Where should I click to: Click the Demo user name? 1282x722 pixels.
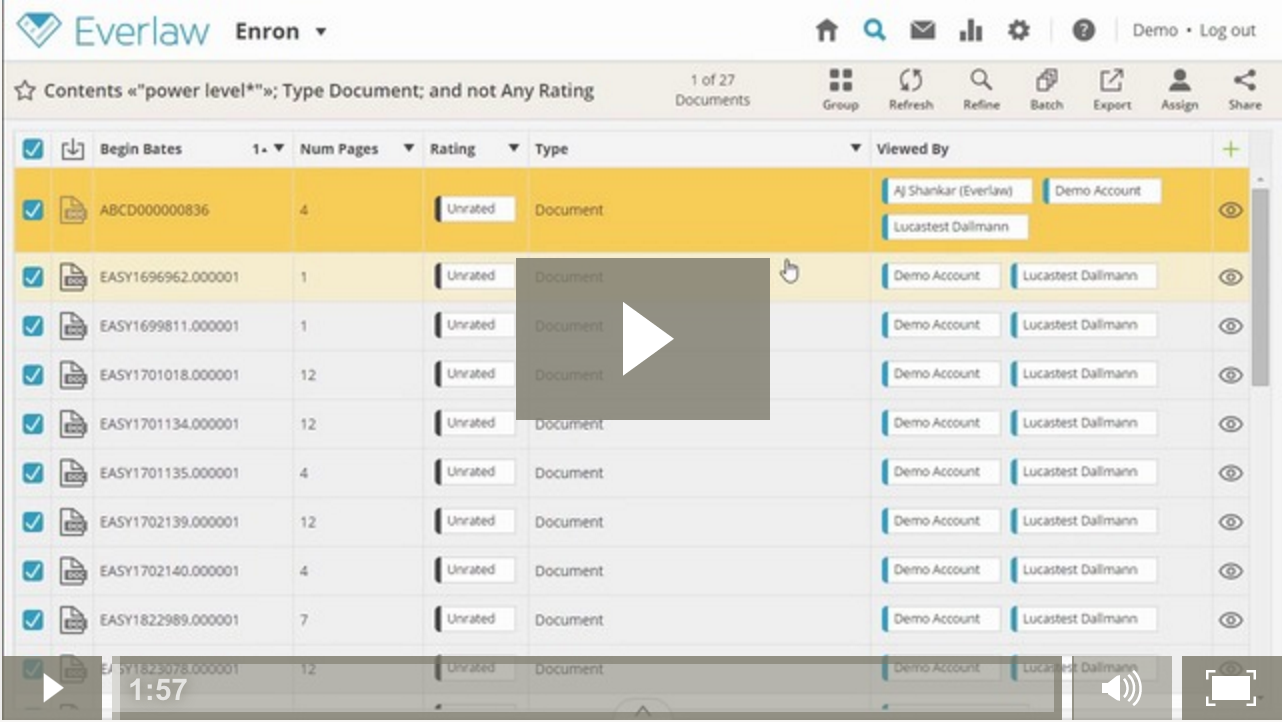click(x=1154, y=31)
